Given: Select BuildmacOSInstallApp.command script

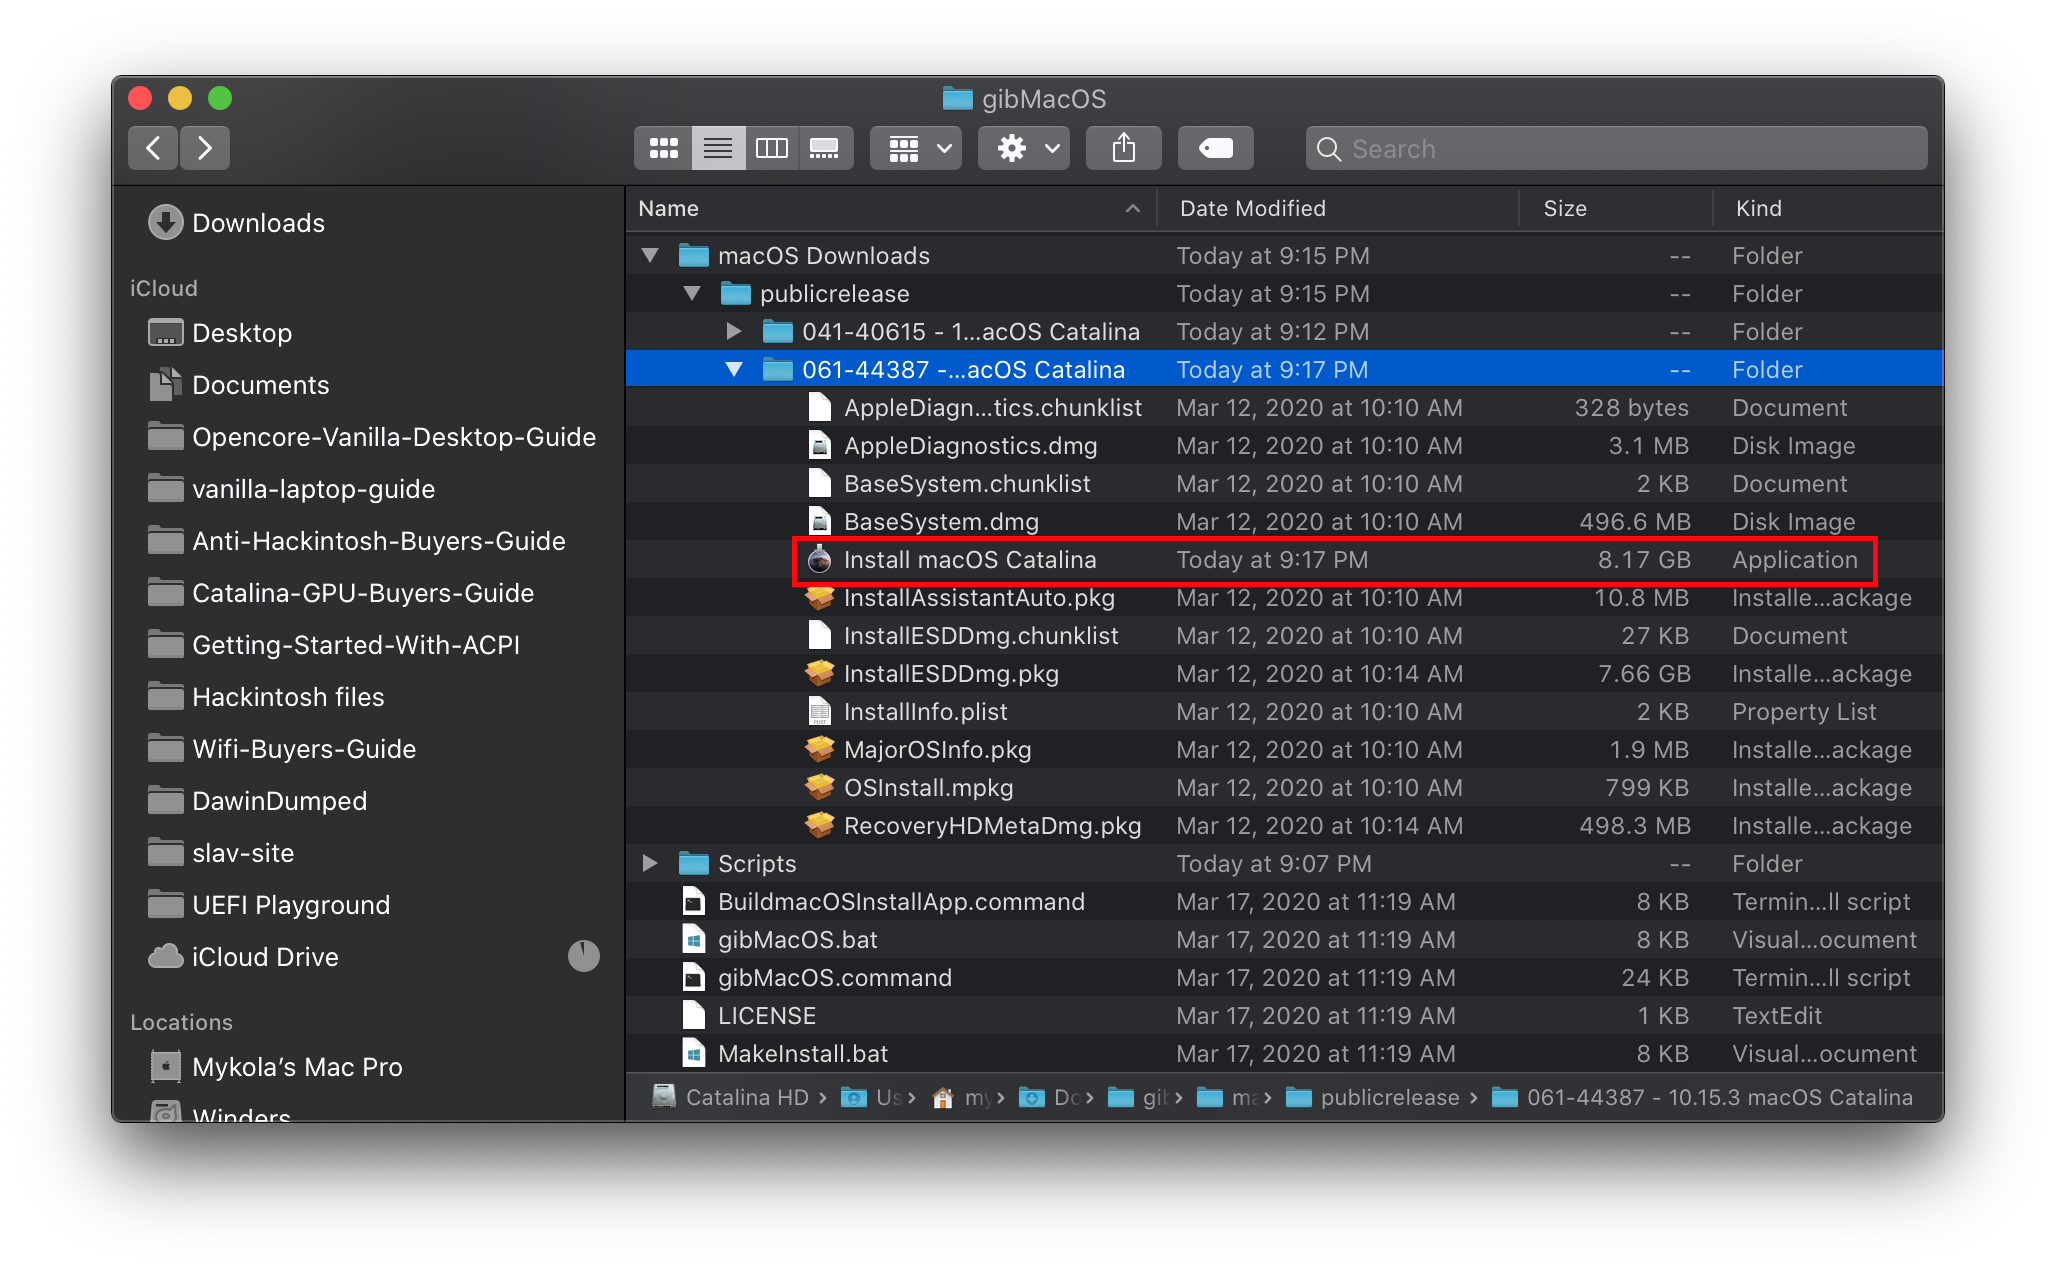Looking at the screenshot, I should (x=1284, y=901).
